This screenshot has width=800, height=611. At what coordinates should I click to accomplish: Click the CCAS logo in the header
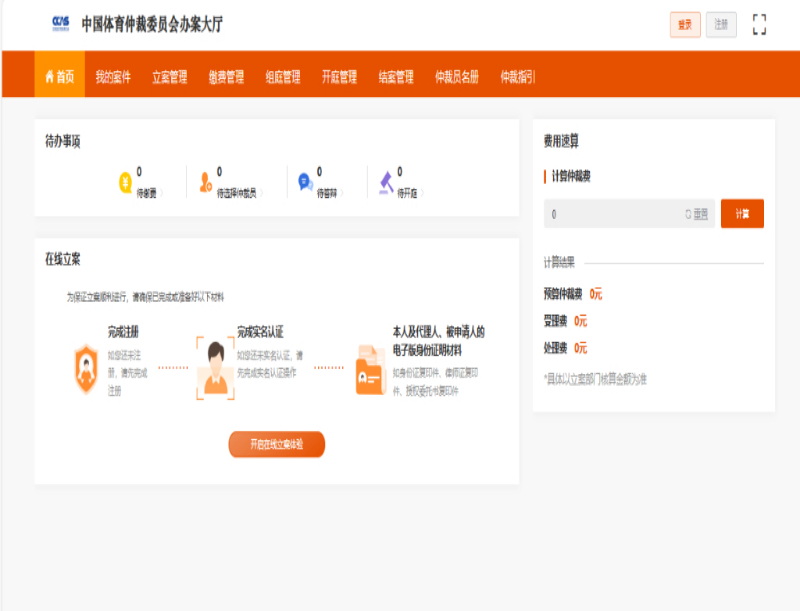[61, 24]
